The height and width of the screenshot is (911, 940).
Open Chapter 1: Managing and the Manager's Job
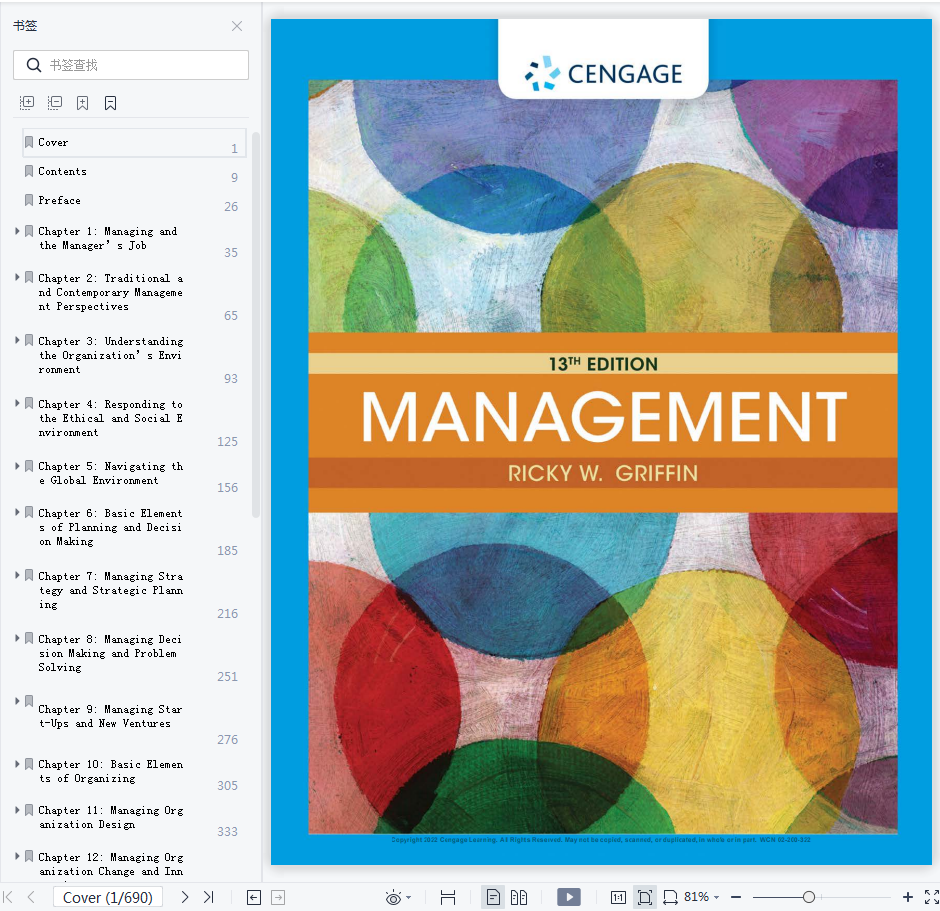coord(108,238)
